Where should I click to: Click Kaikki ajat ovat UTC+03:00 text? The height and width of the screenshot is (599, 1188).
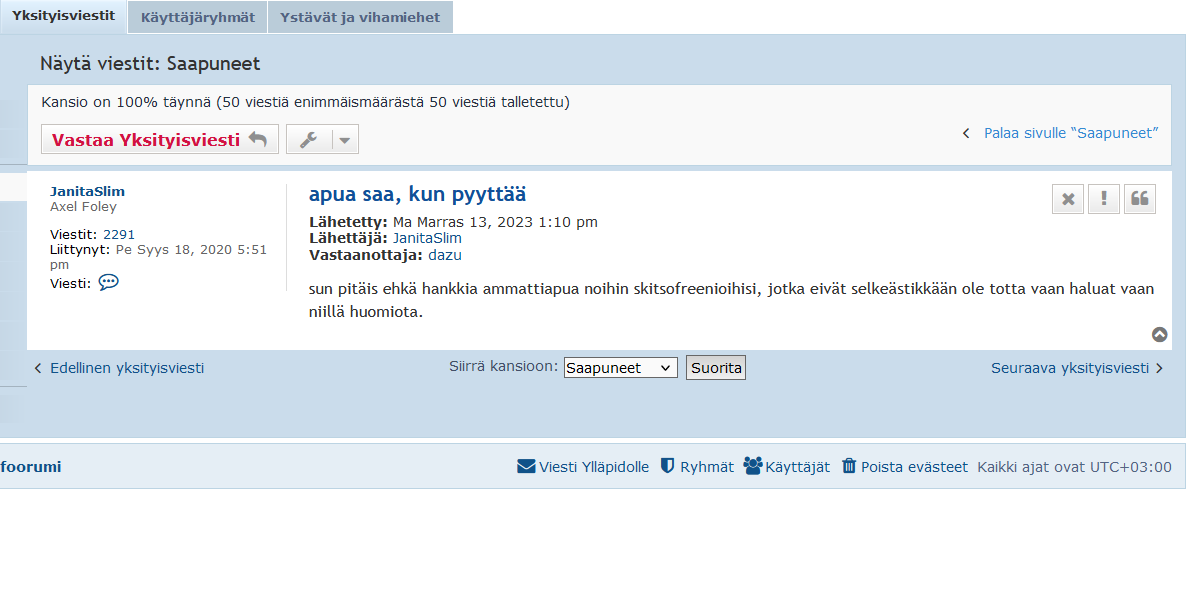pyautogui.click(x=1074, y=467)
